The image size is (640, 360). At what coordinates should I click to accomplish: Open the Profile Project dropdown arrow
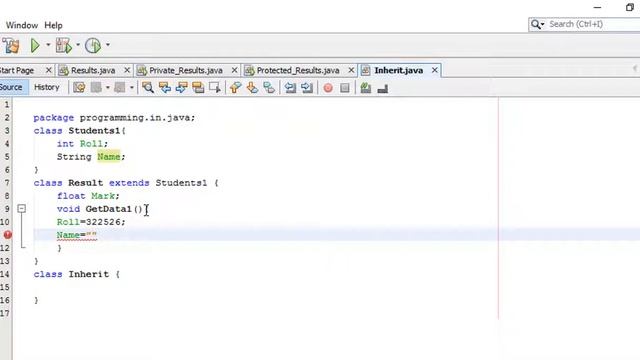click(108, 45)
